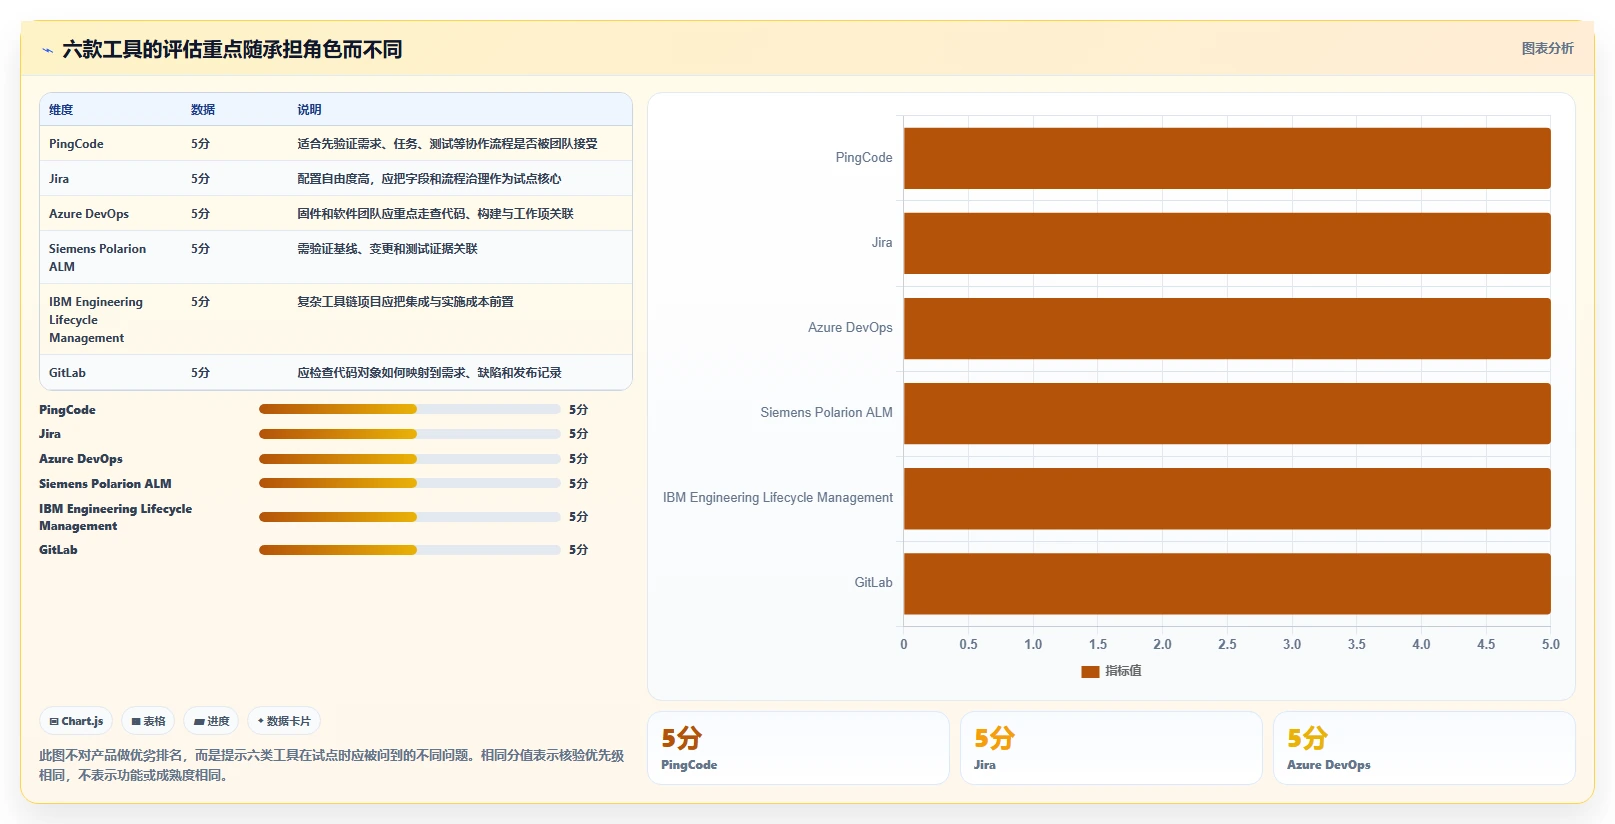Viewport: 1615px width, 824px height.
Task: Click the PingCode bar in the chart
Action: point(1227,158)
